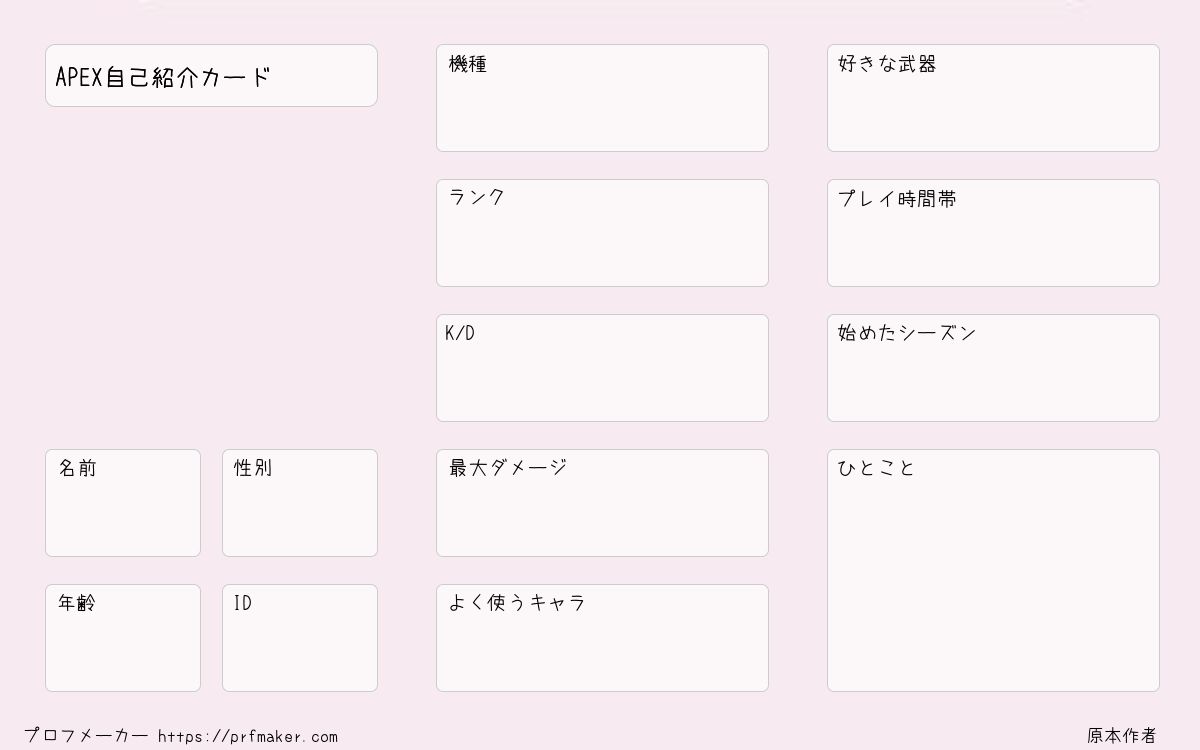Select the プレイ時間帯 field box
Screen dimensions: 1200x750
coord(993,233)
